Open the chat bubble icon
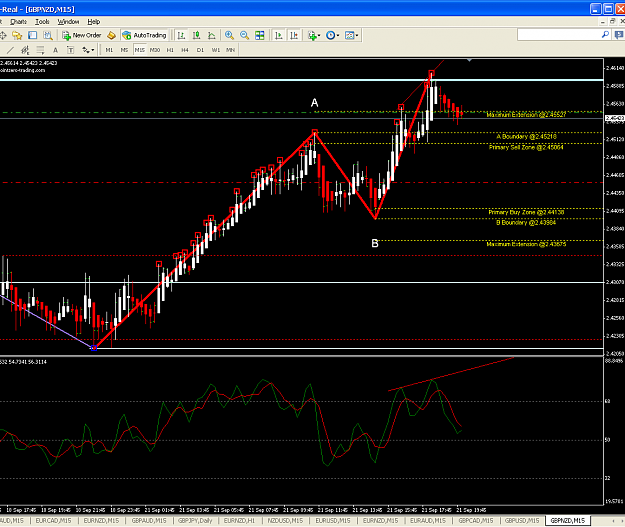 coord(619,35)
